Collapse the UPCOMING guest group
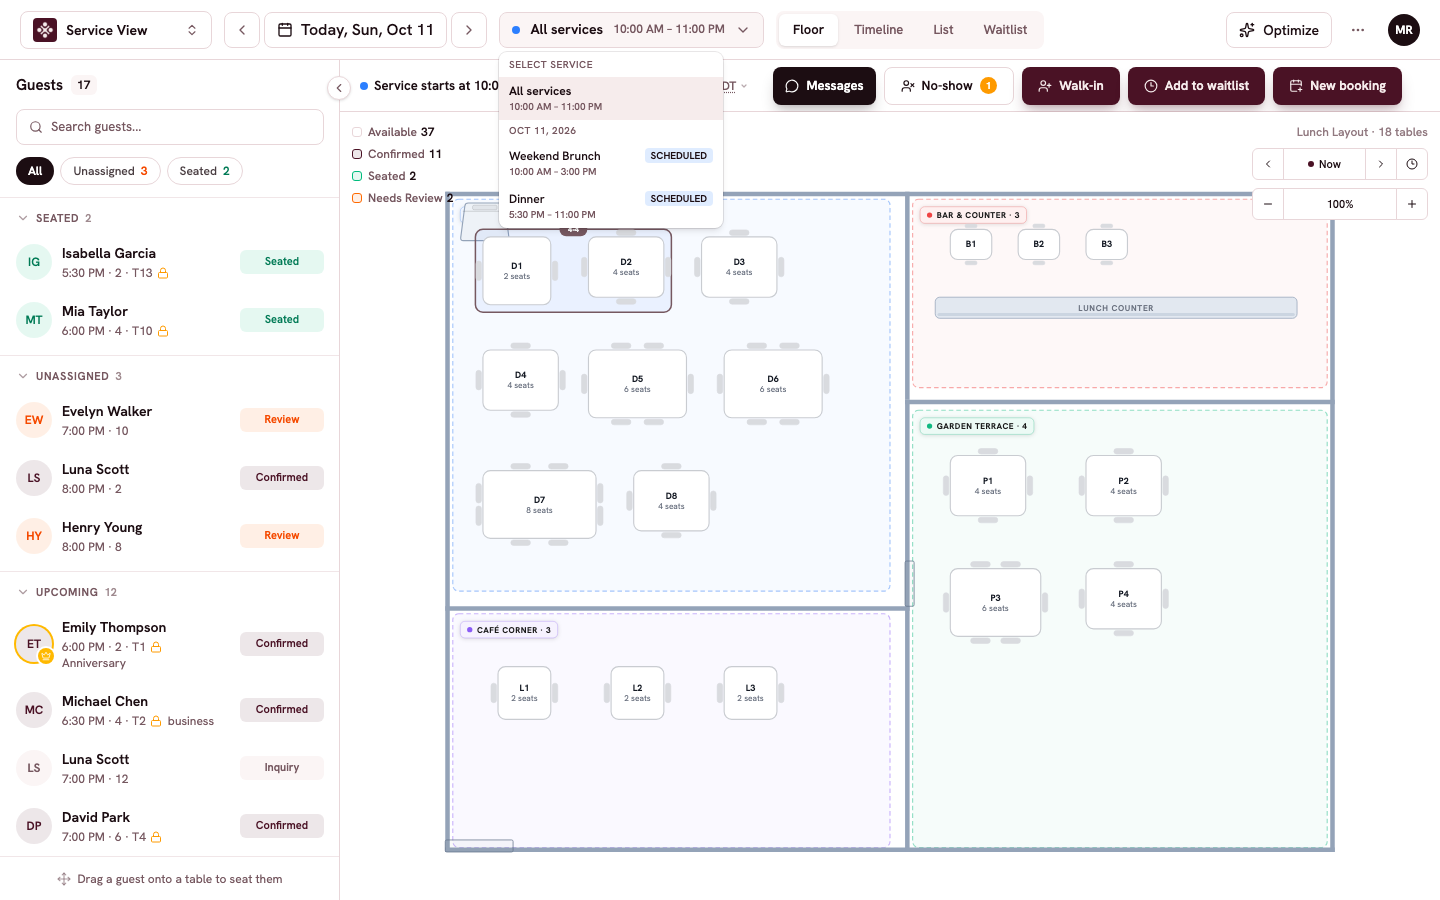This screenshot has height=900, width=1440. tap(23, 592)
